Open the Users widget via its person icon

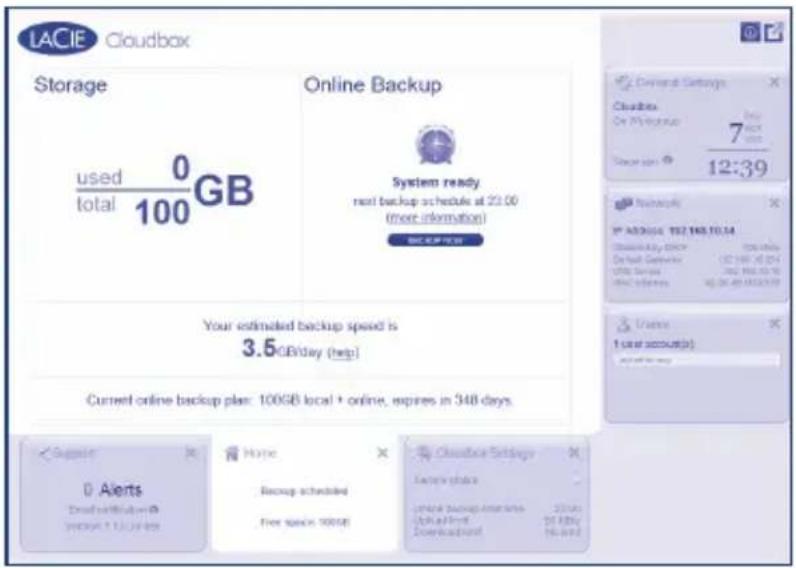coord(623,324)
